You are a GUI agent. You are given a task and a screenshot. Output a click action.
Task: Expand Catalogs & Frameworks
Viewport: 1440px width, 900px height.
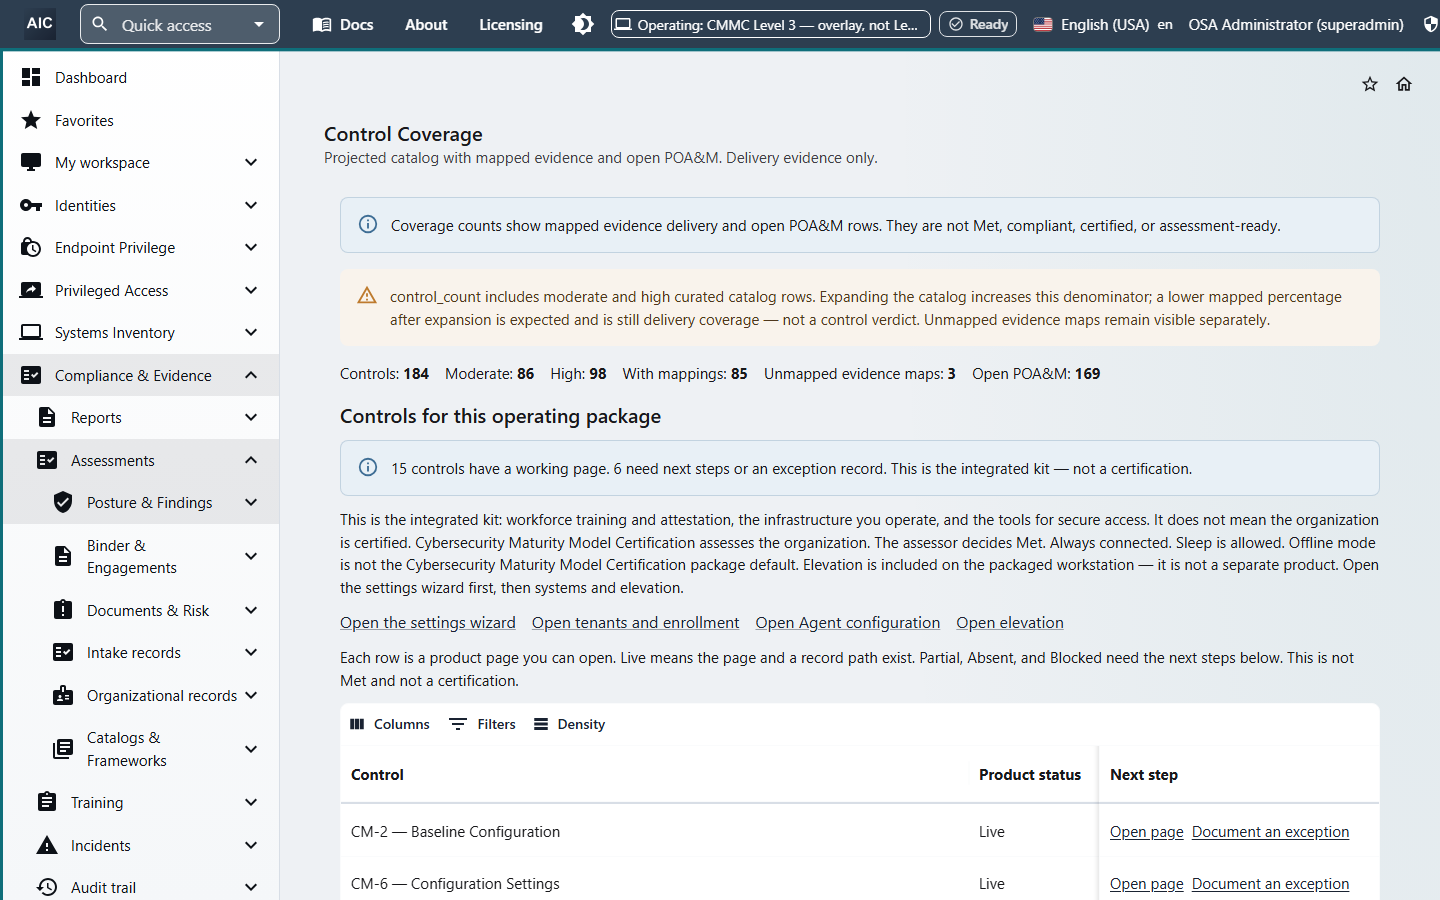(x=251, y=749)
